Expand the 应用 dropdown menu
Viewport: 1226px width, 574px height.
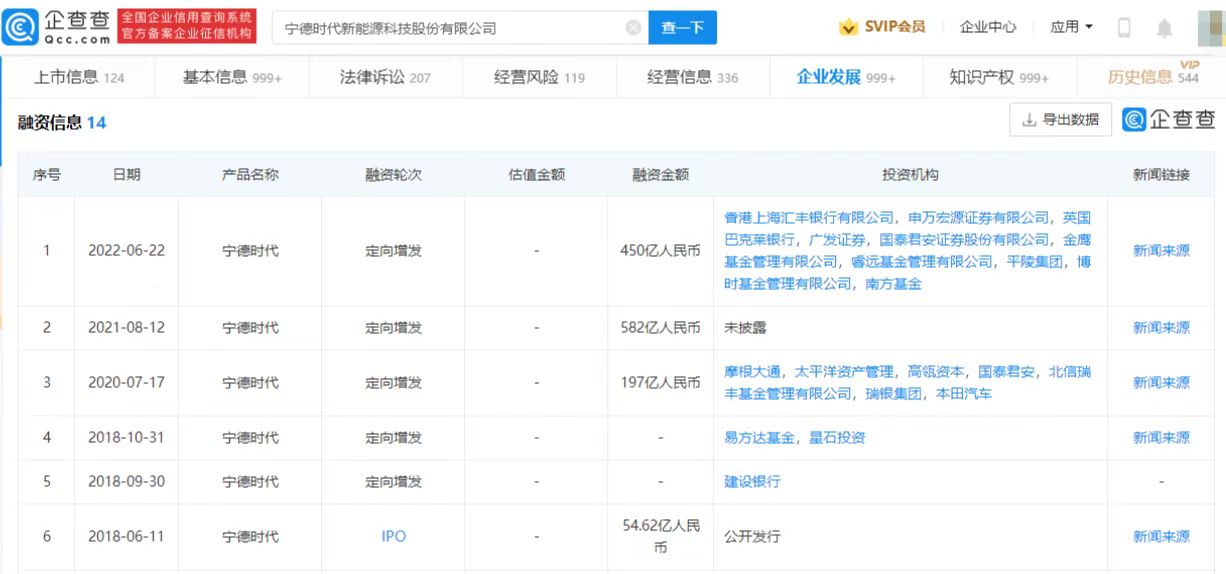click(1071, 27)
